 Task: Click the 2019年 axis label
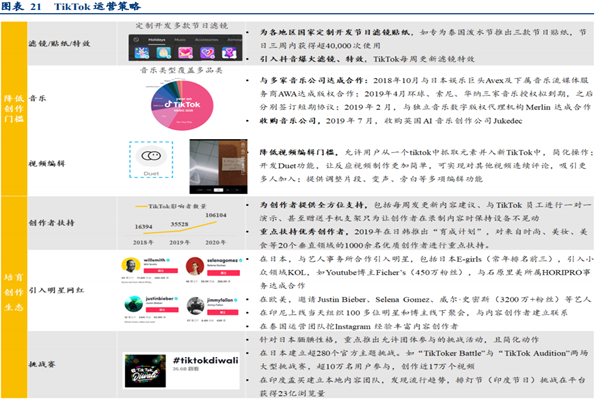pyautogui.click(x=179, y=242)
